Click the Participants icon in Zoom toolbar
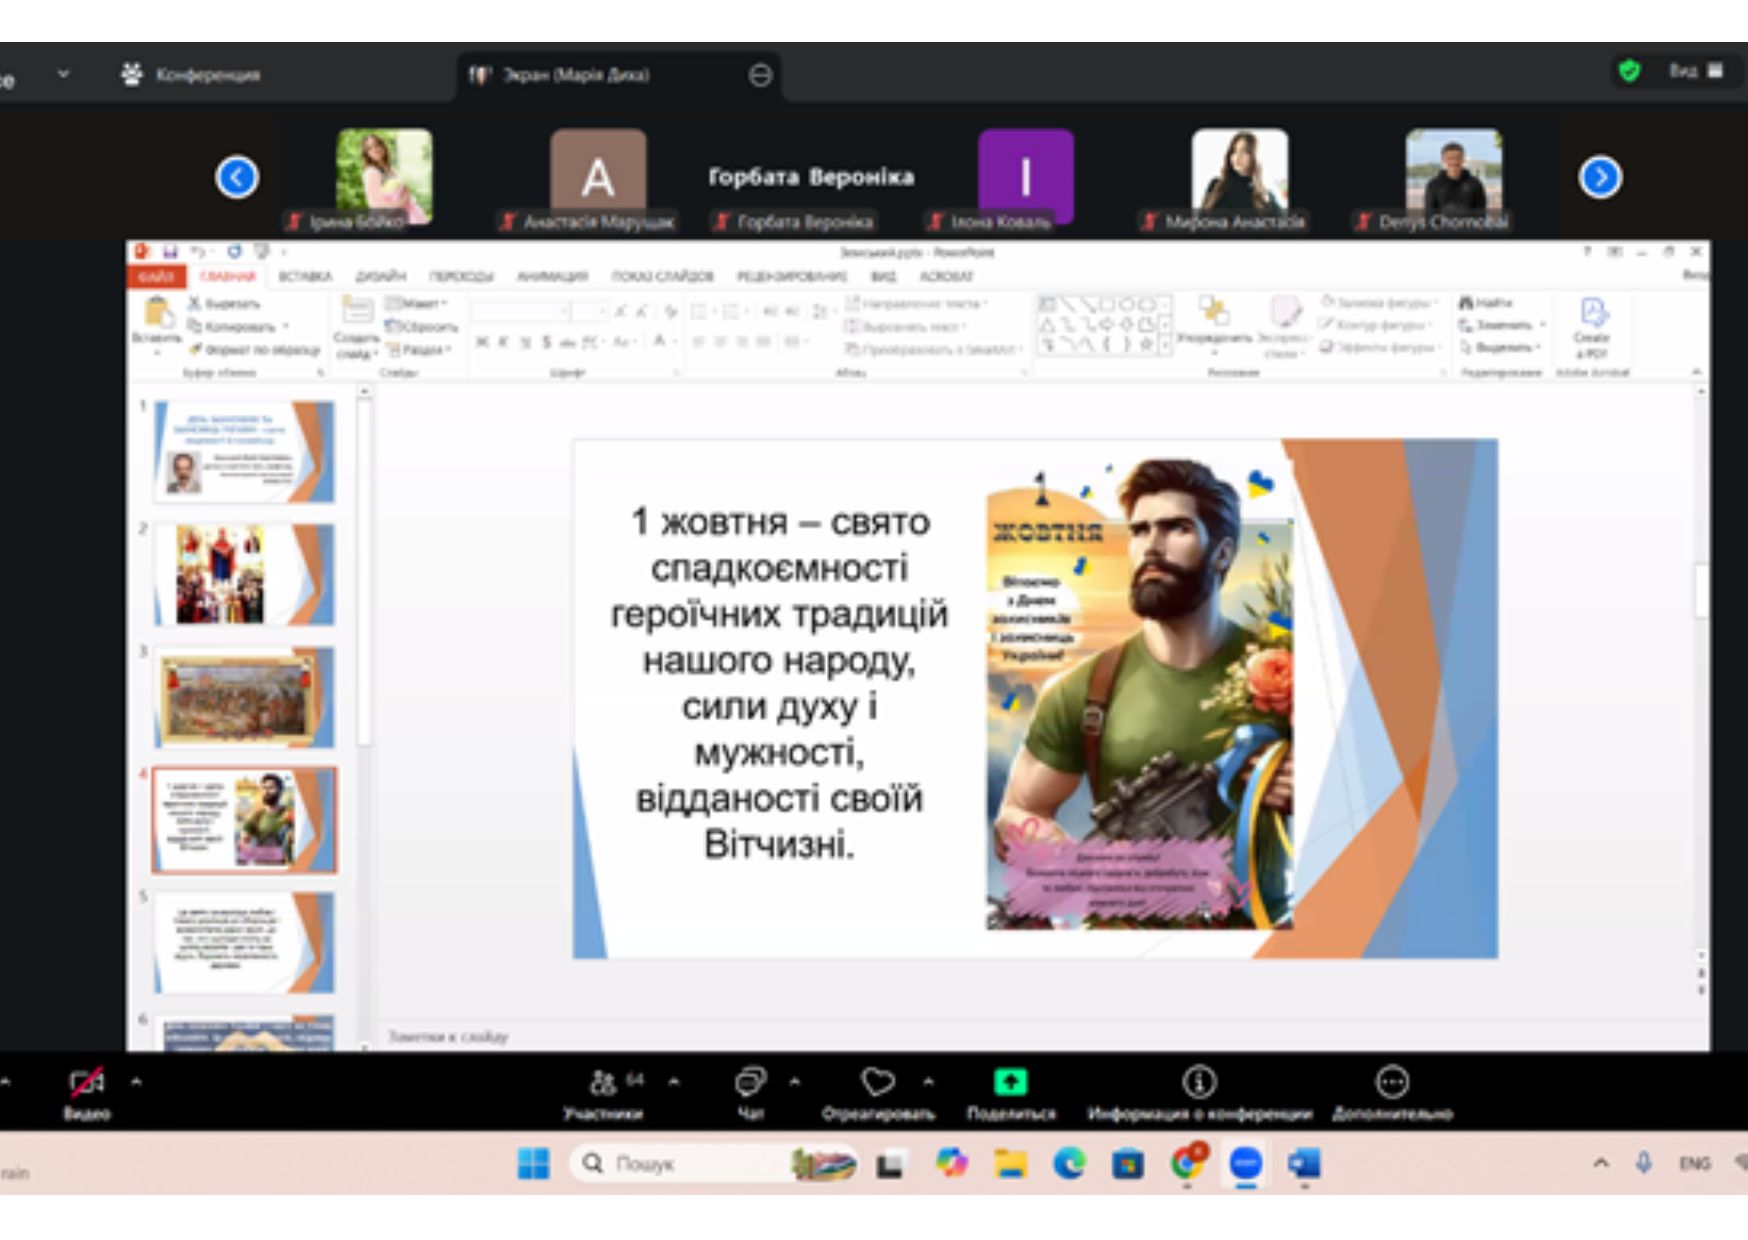The image size is (1748, 1240). pos(603,1083)
